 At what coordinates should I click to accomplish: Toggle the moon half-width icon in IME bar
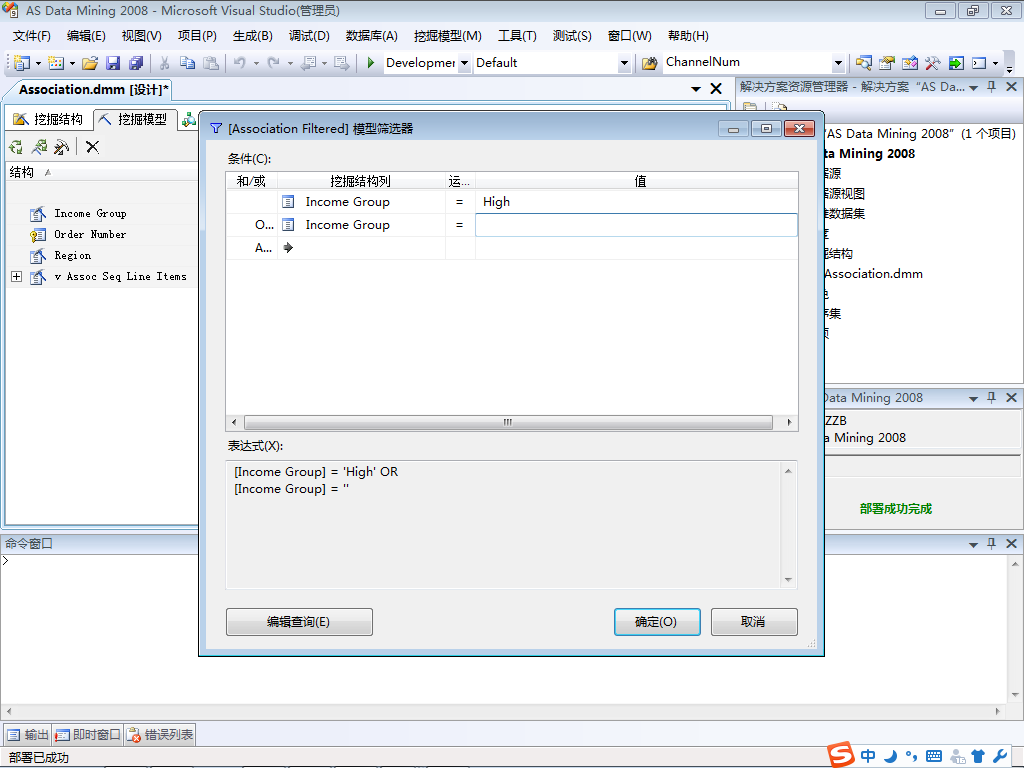pyautogui.click(x=890, y=756)
